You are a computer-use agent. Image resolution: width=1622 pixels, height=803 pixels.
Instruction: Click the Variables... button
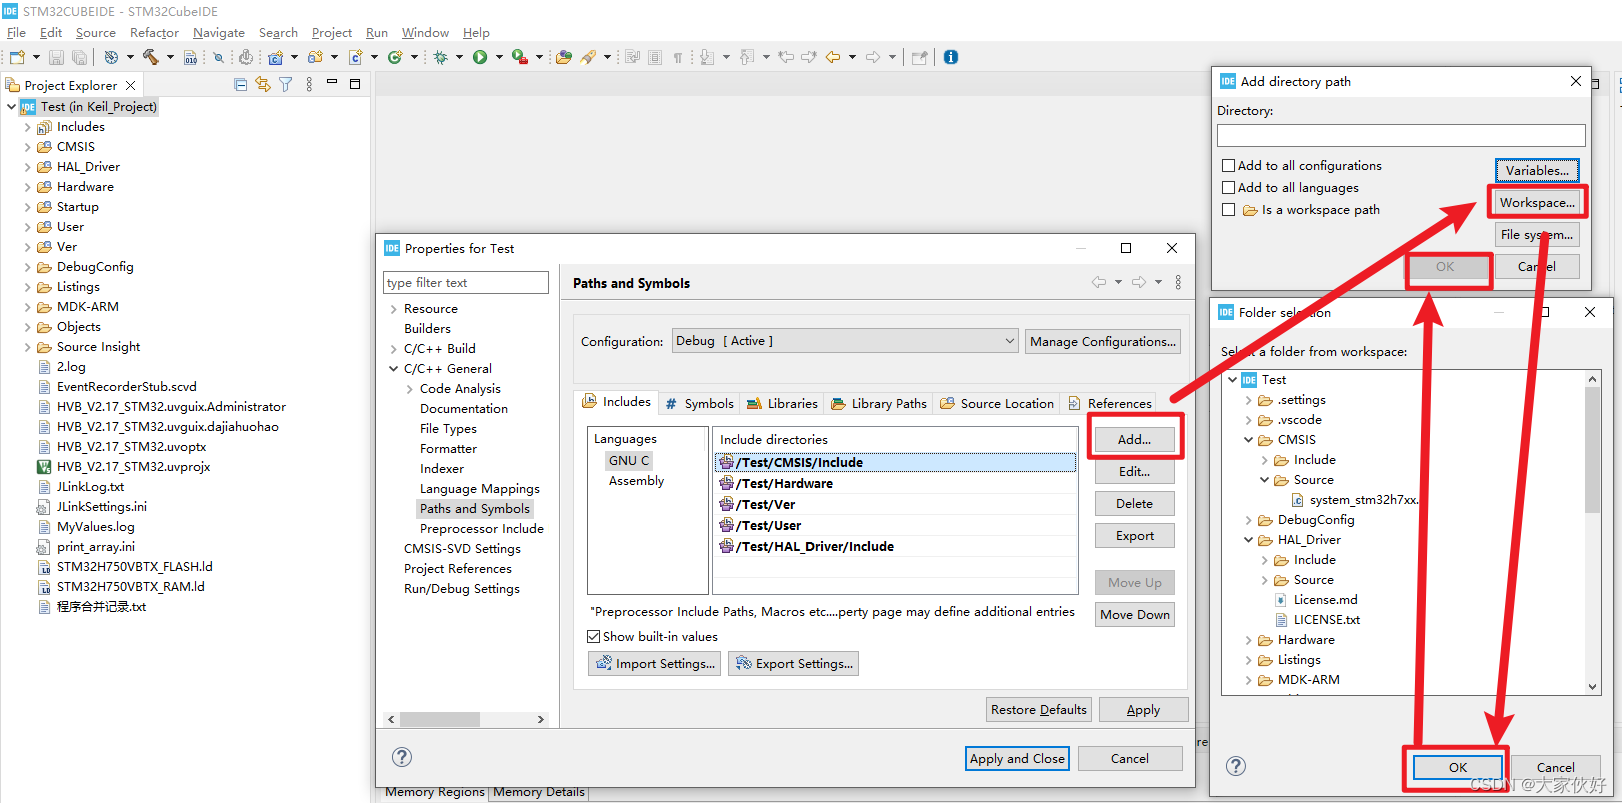click(1537, 171)
